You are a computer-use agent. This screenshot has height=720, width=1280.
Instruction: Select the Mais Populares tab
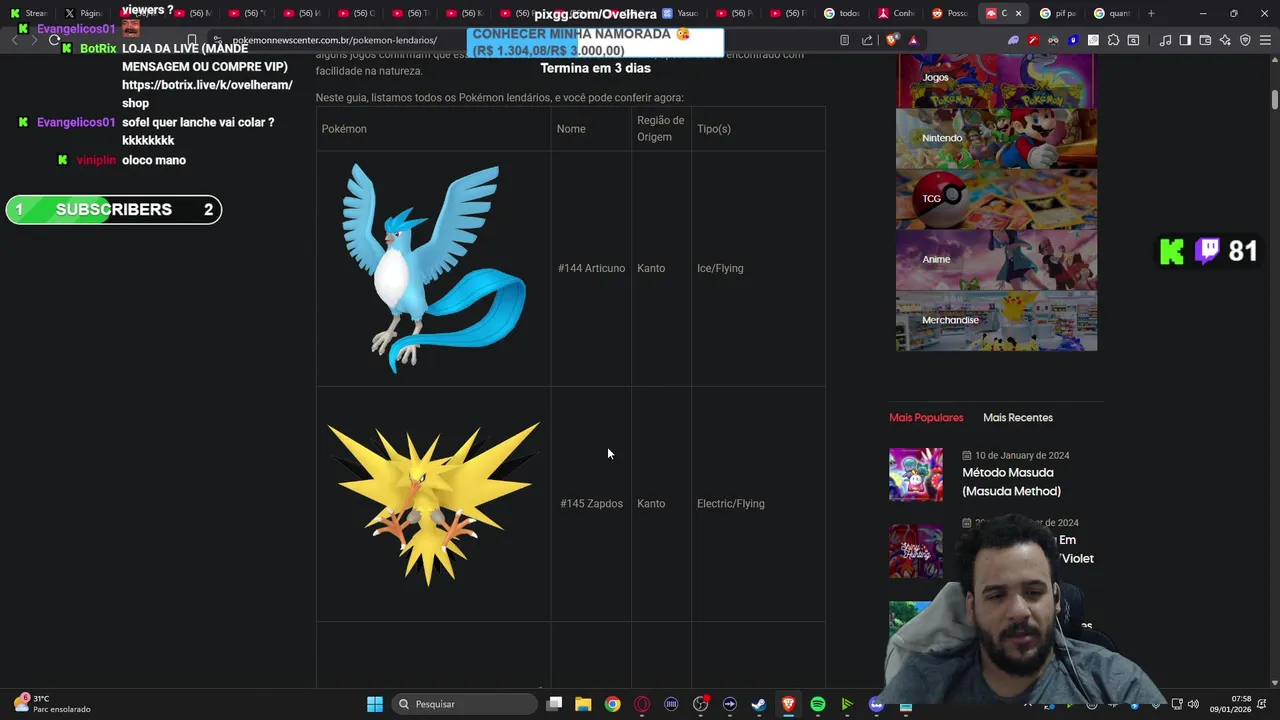pyautogui.click(x=926, y=418)
